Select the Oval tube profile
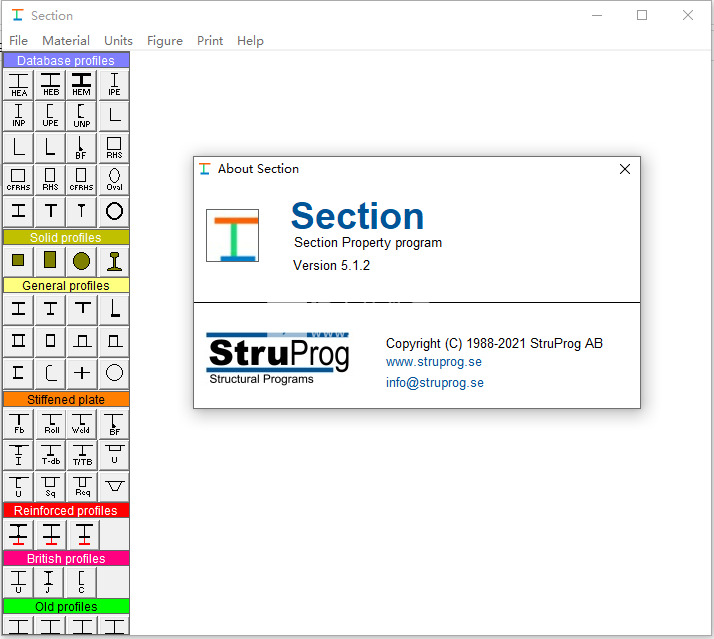Screen dimensions: 714x639 114,180
